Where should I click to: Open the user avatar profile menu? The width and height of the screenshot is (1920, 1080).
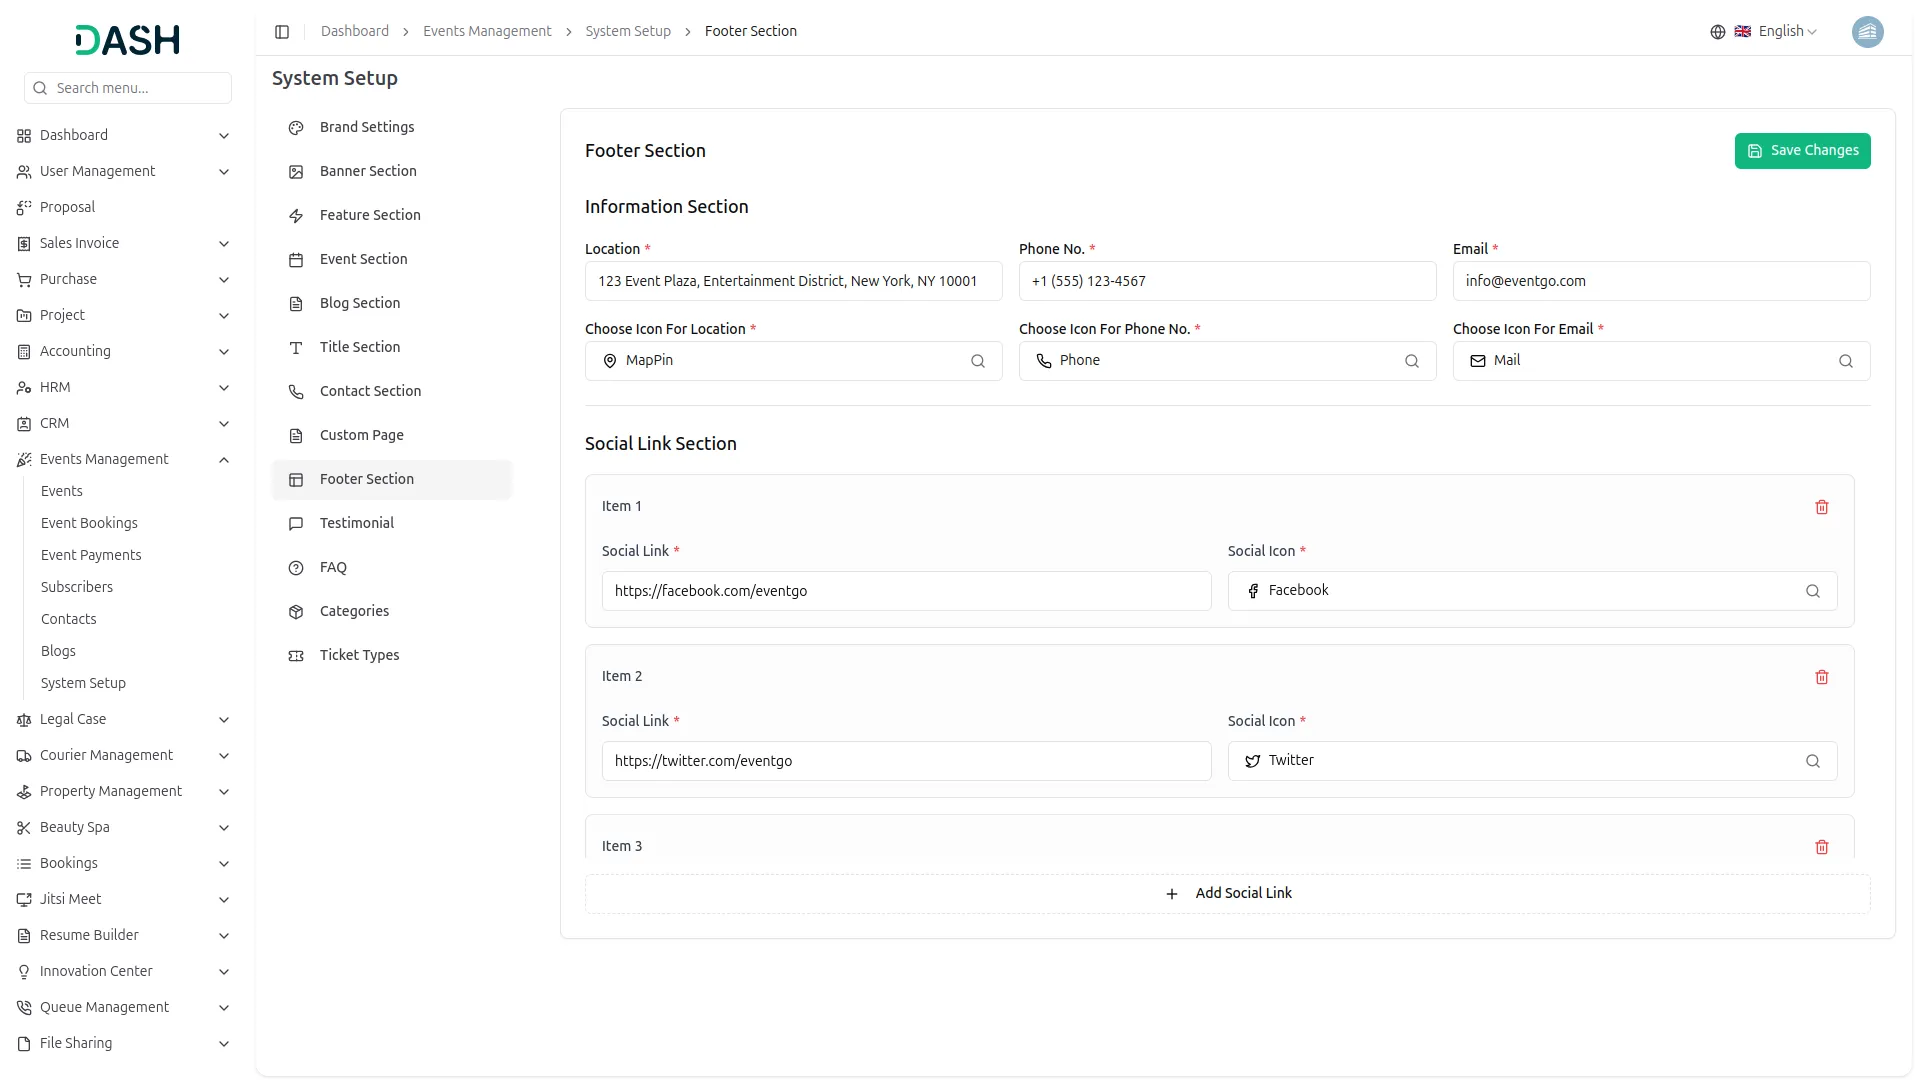1867,32
